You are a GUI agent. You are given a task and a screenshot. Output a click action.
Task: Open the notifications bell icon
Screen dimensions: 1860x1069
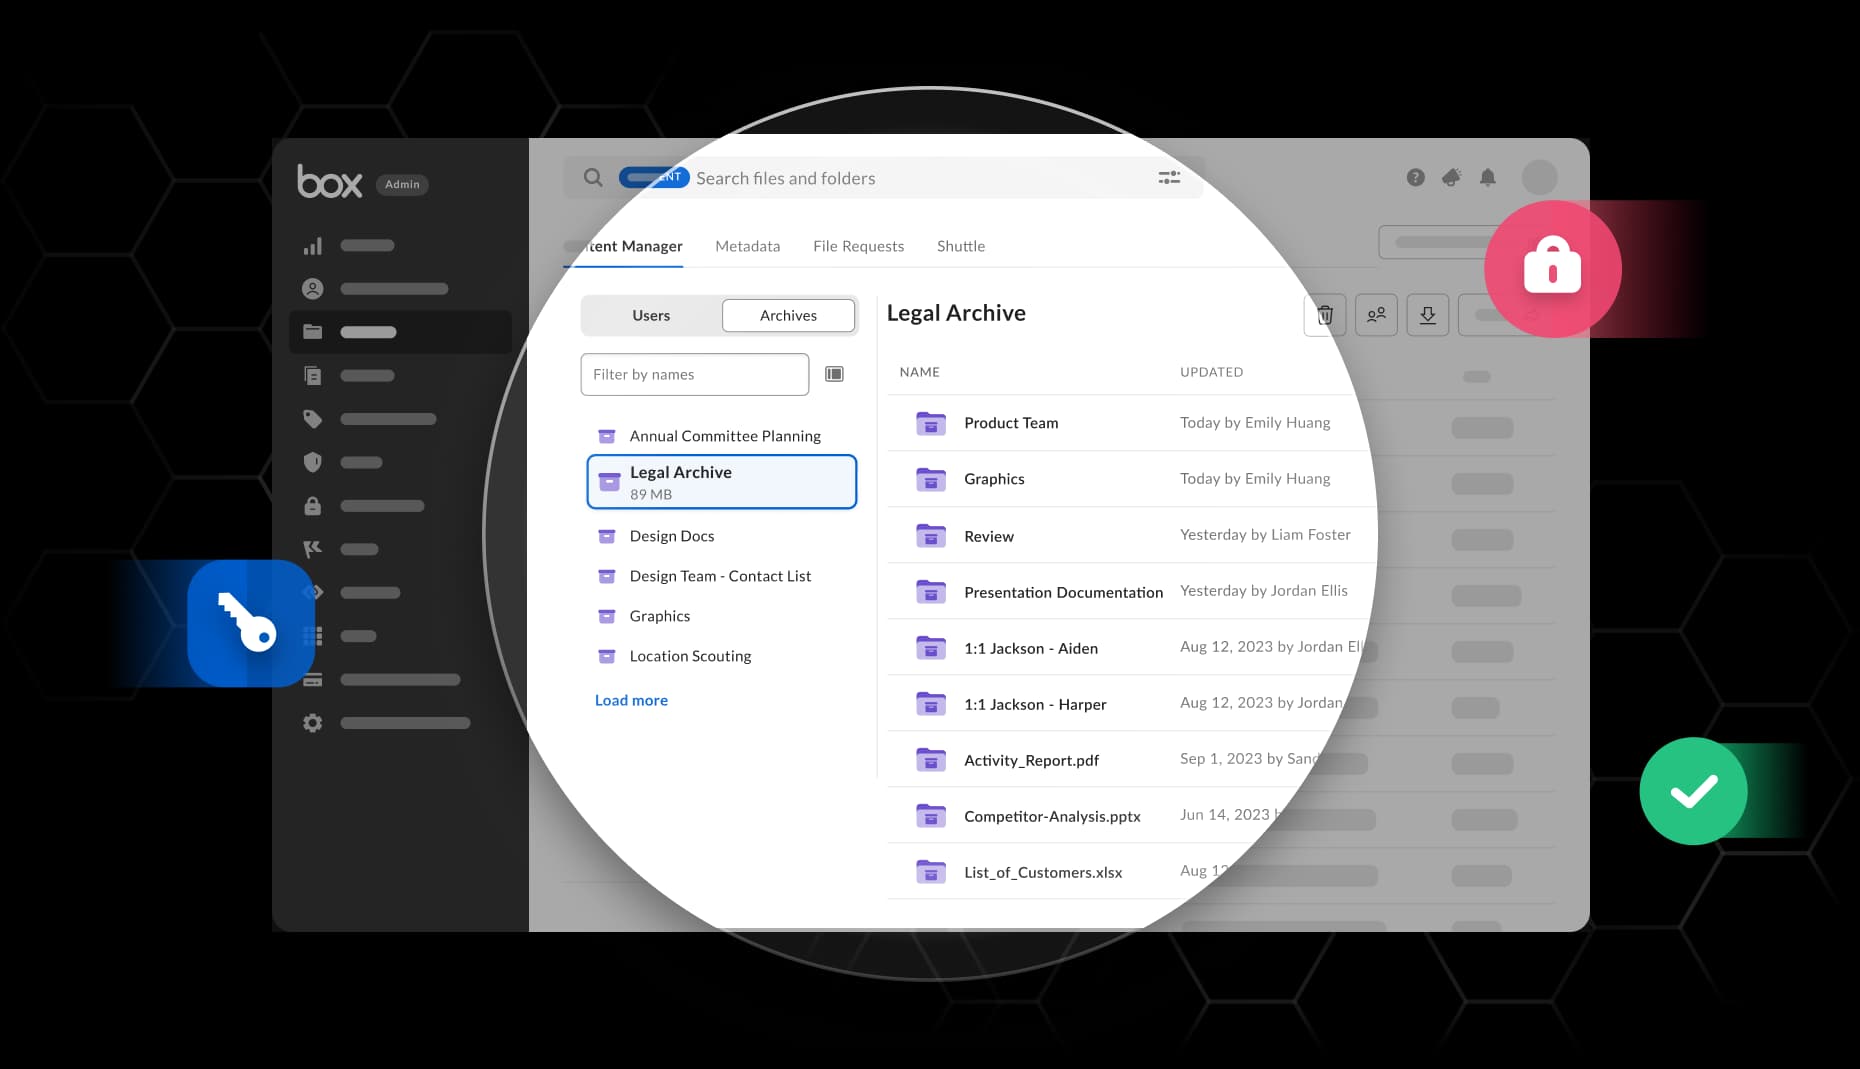1488,178
